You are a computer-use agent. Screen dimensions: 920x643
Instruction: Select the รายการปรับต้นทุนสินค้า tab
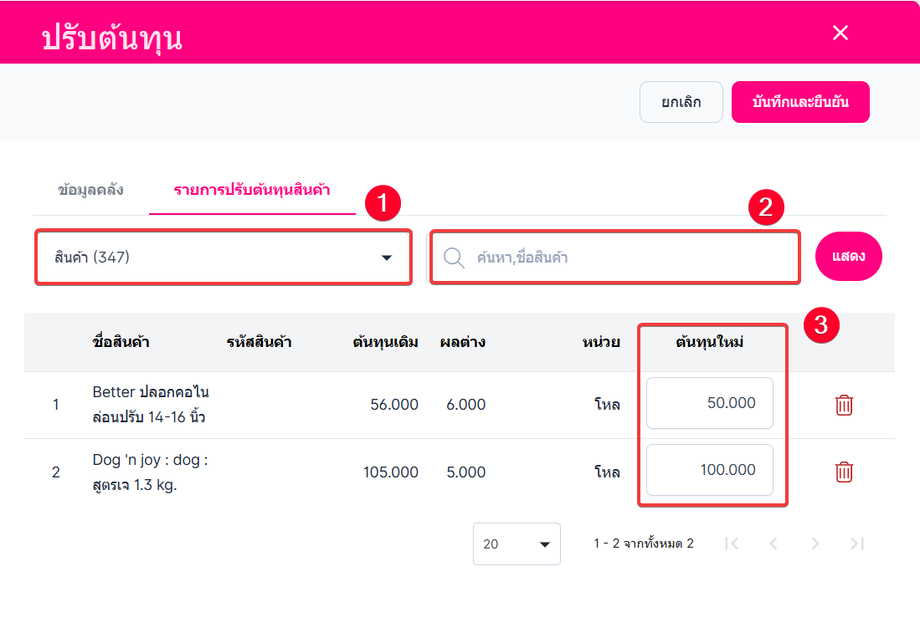coord(252,189)
